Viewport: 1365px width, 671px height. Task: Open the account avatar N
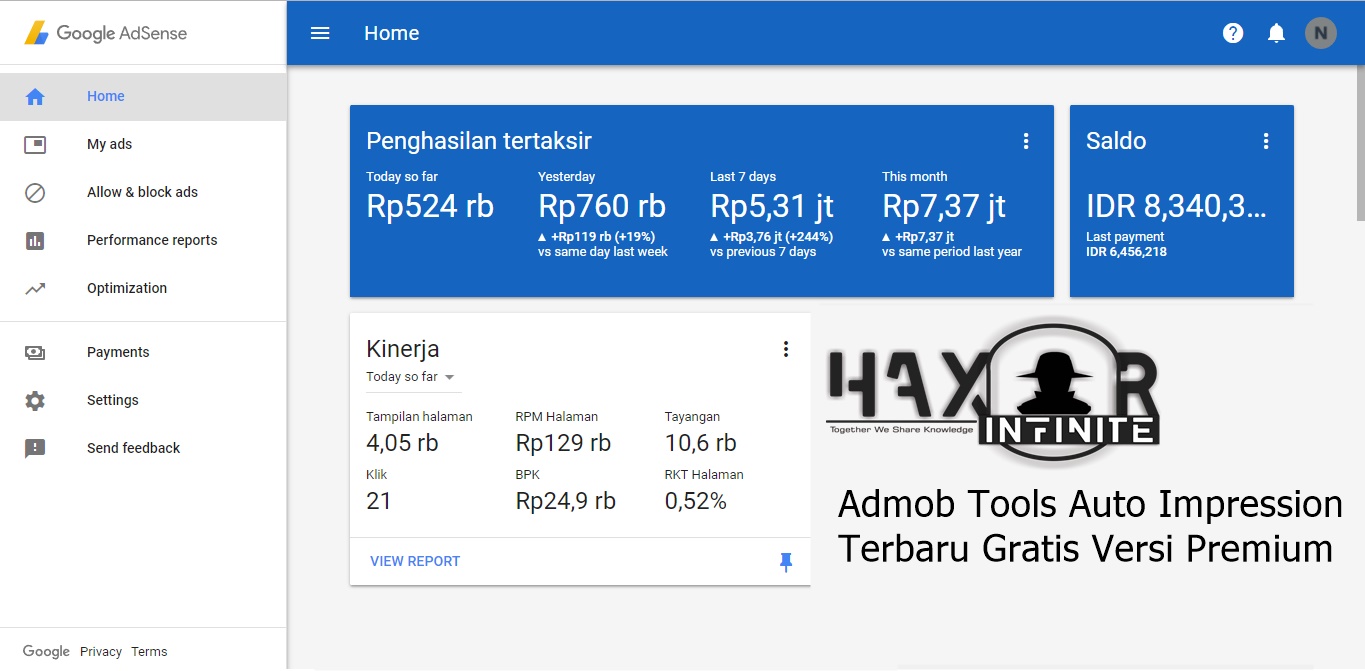tap(1320, 33)
